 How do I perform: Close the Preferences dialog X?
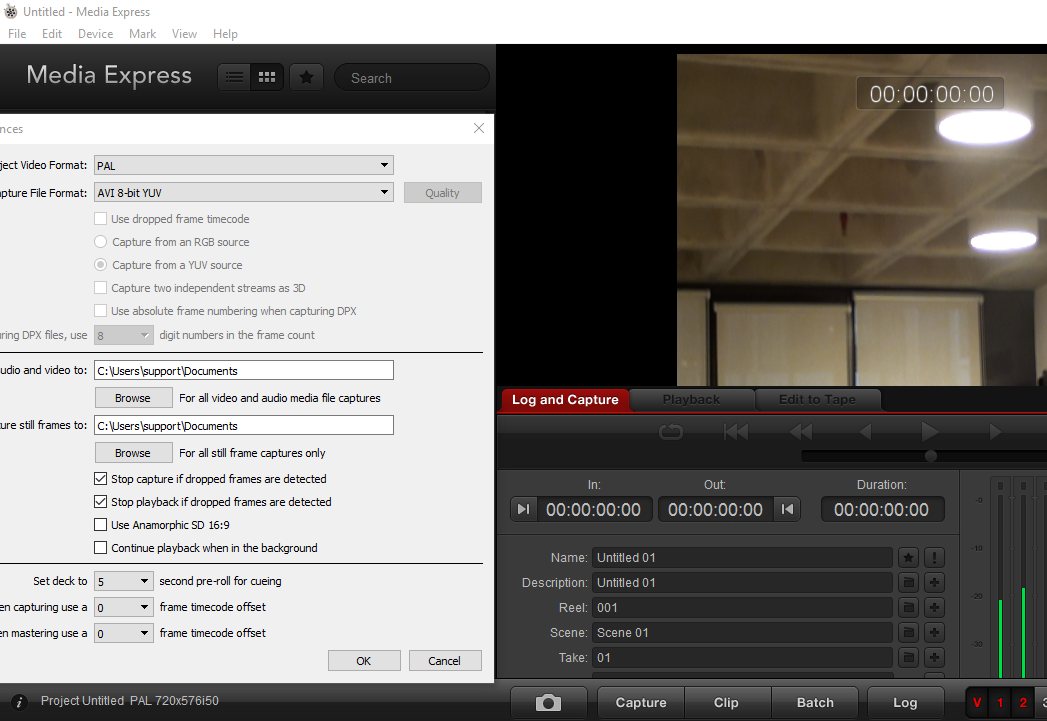coord(479,128)
